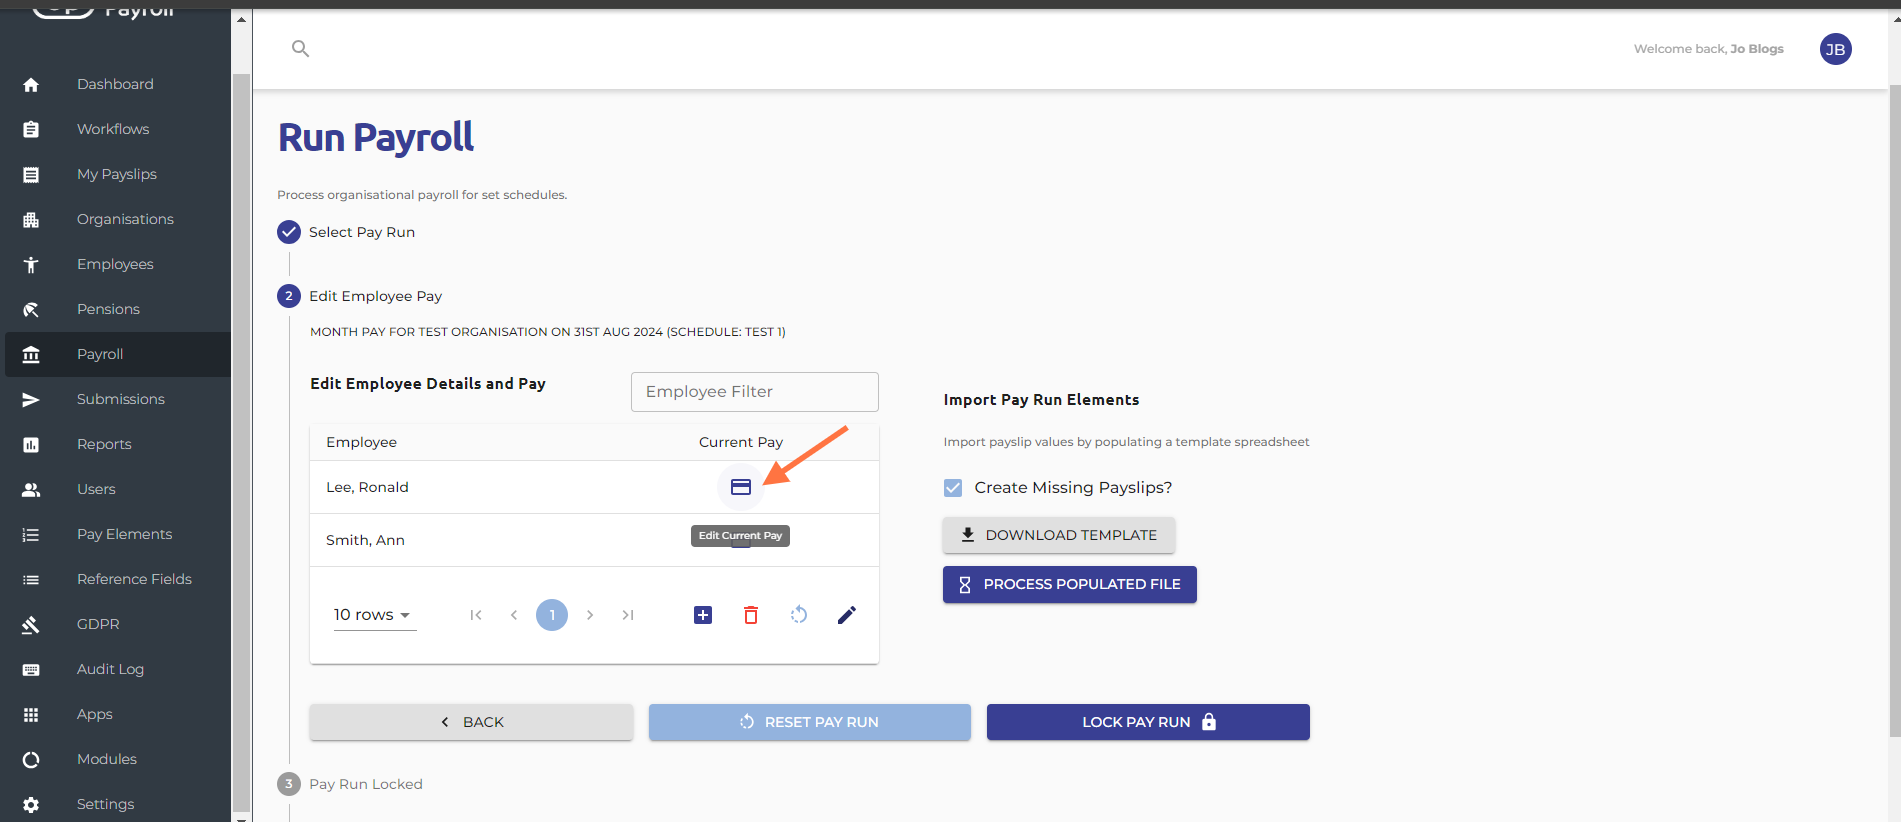Click Reset Pay Run button
This screenshot has width=1901, height=822.
pyautogui.click(x=809, y=722)
